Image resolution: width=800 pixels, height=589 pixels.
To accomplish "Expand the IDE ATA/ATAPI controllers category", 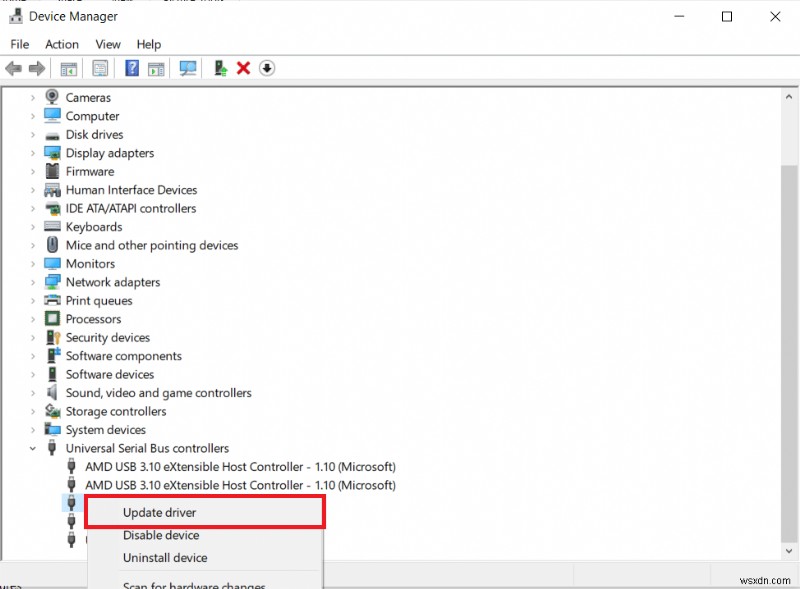I will pyautogui.click(x=33, y=208).
